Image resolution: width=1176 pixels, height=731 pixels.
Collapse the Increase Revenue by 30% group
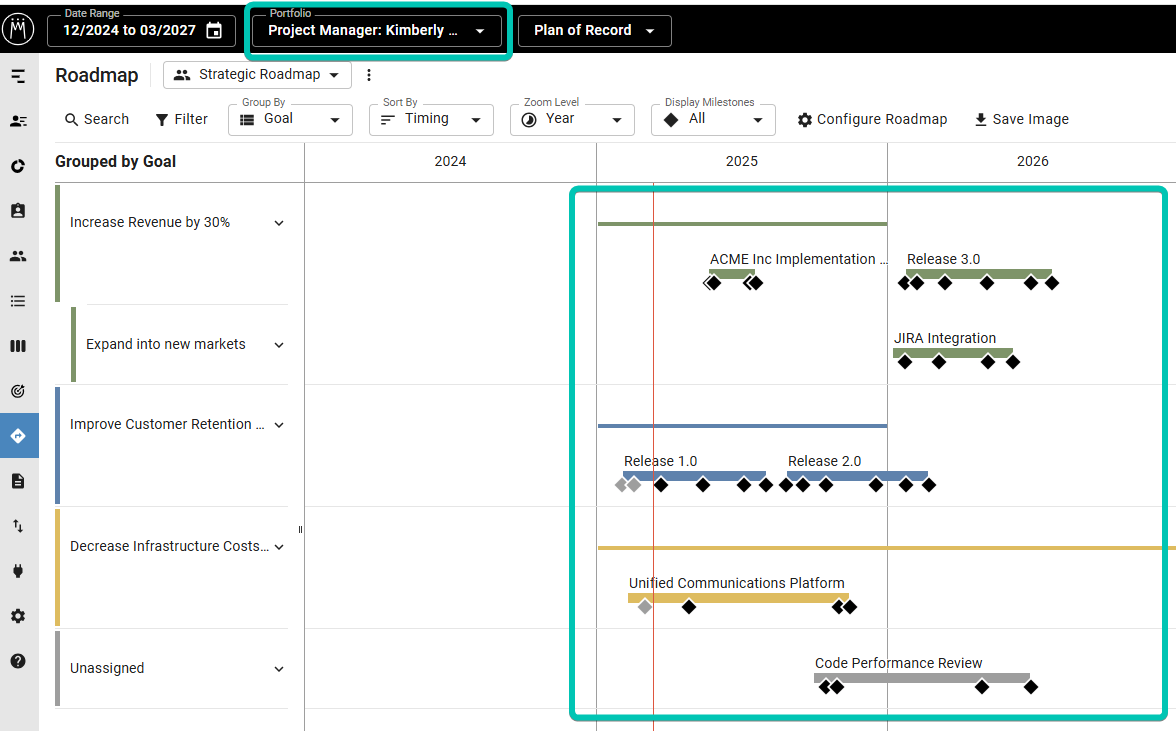click(x=279, y=223)
